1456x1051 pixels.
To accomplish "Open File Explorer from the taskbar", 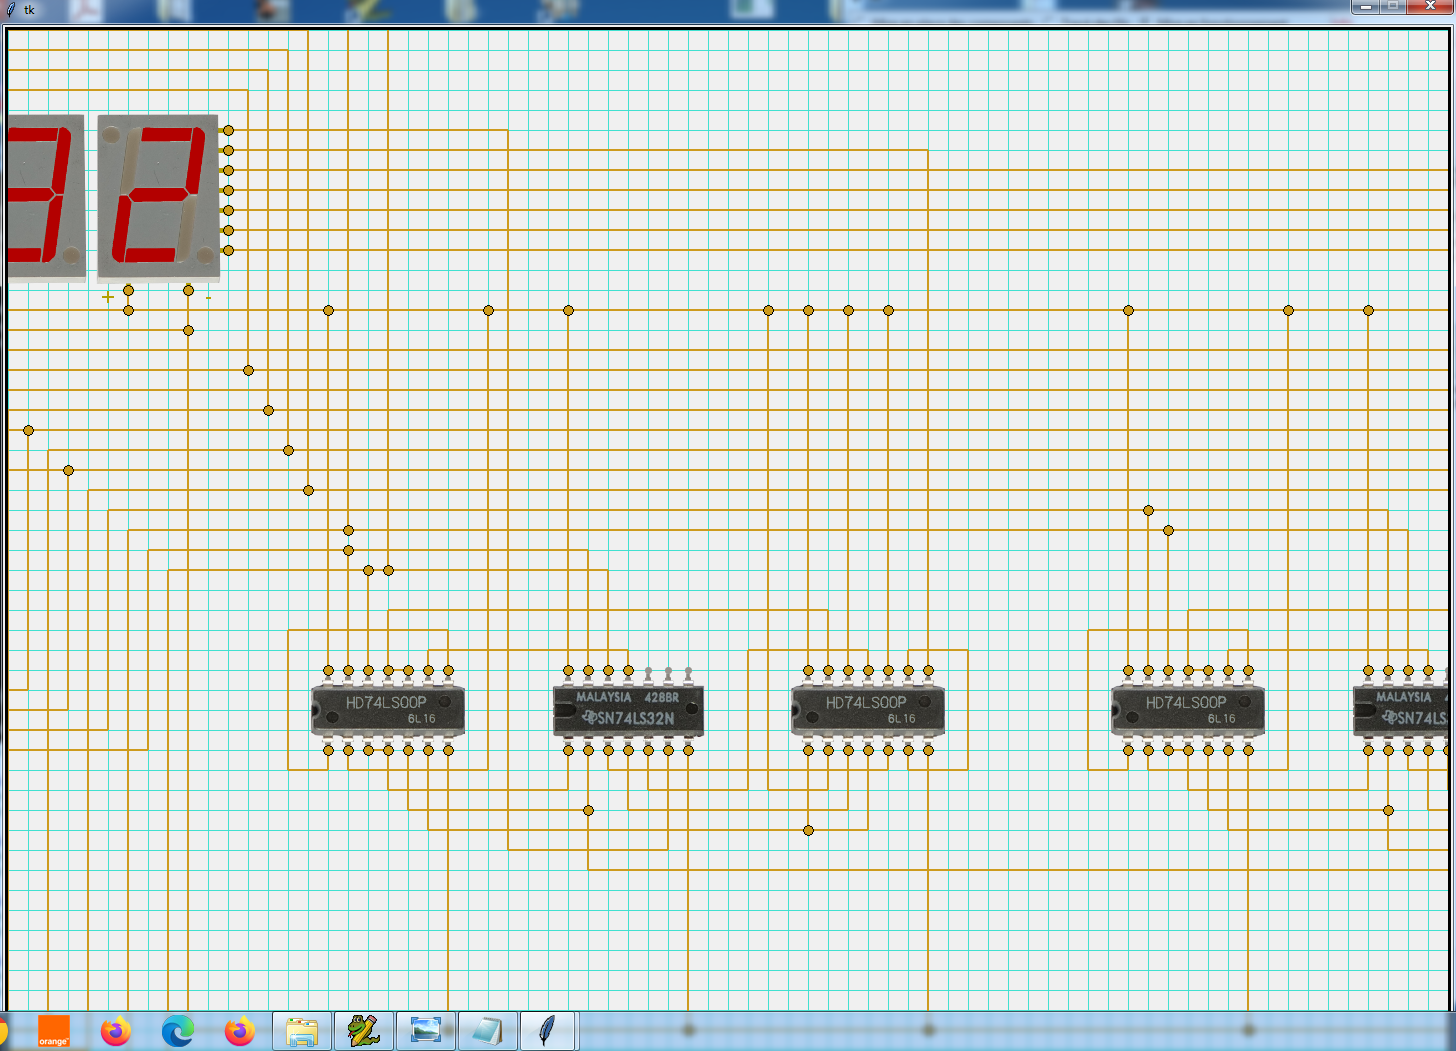I will pyautogui.click(x=301, y=1031).
